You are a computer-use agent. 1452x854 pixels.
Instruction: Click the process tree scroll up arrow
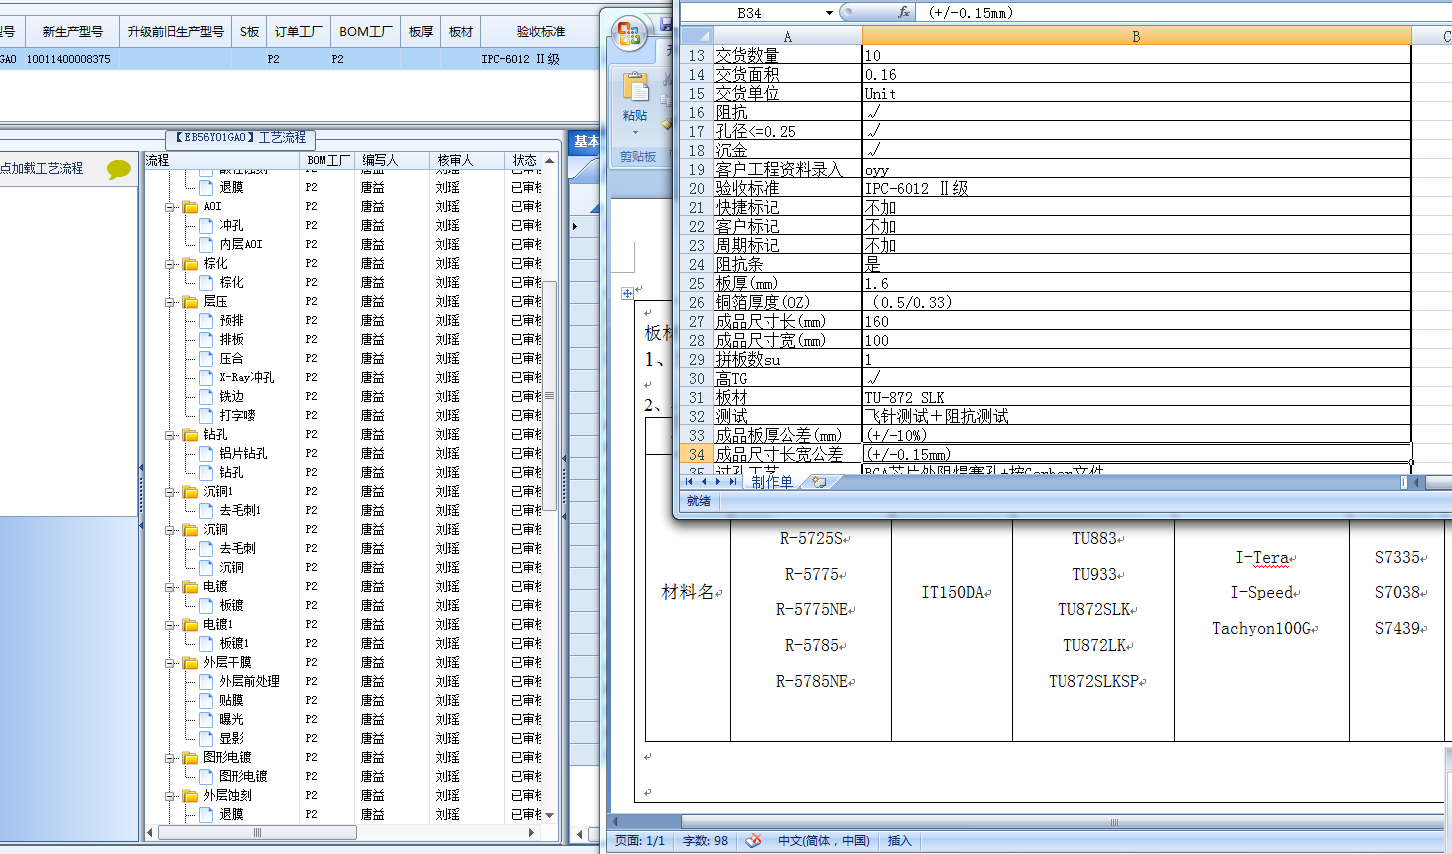[x=549, y=160]
